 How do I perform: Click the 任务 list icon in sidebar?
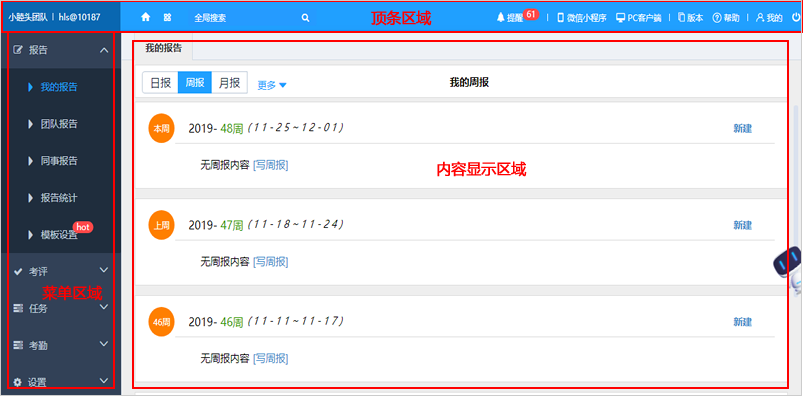pyautogui.click(x=18, y=308)
